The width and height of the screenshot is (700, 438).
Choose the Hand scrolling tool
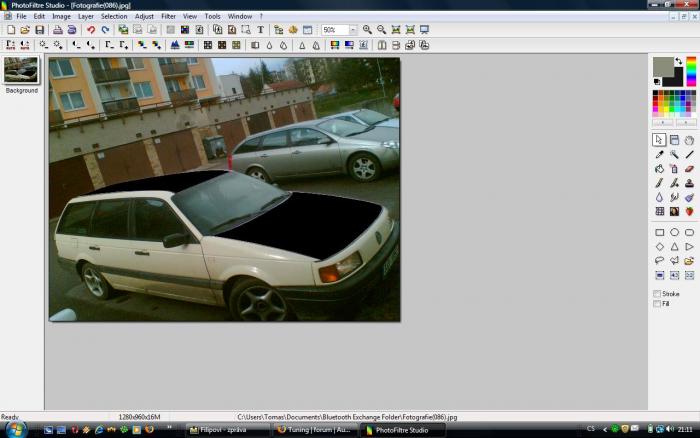[689, 140]
